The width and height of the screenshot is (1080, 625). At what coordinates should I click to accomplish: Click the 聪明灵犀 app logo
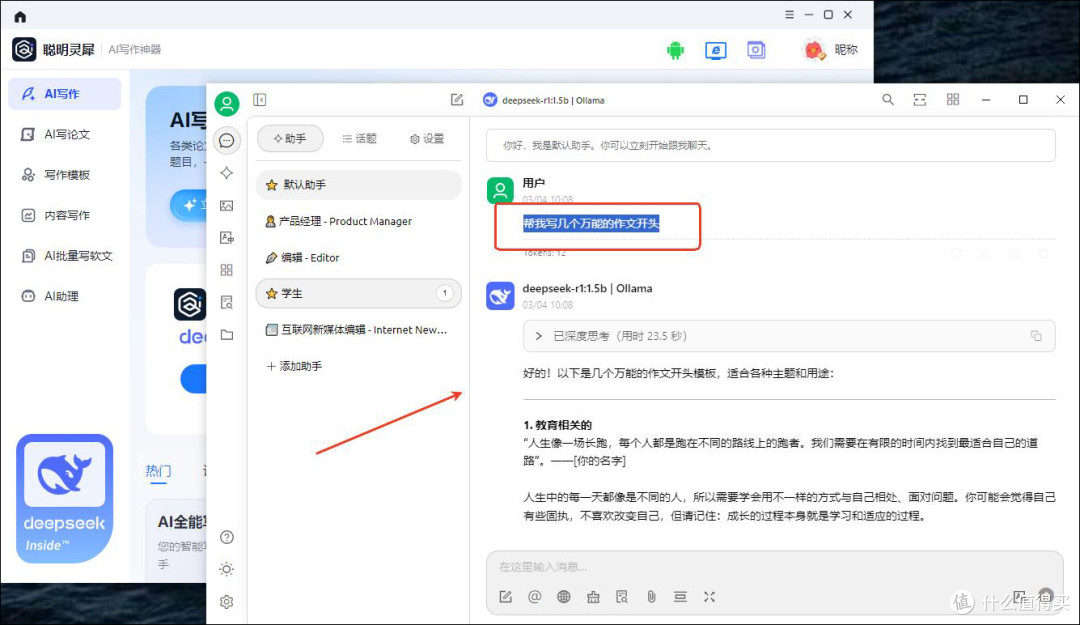click(24, 50)
